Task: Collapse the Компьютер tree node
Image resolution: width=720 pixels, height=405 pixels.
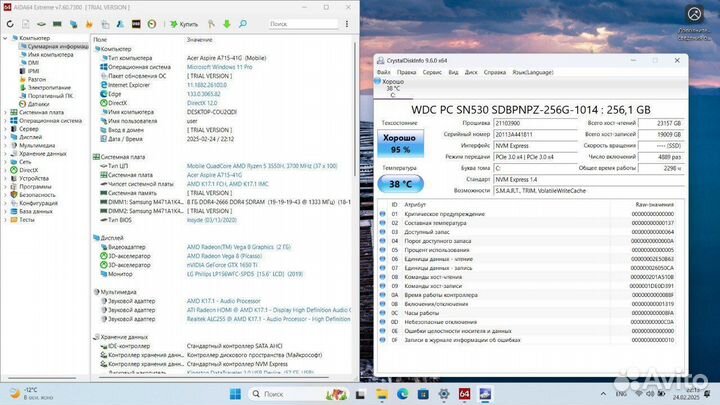Action: click(x=5, y=38)
